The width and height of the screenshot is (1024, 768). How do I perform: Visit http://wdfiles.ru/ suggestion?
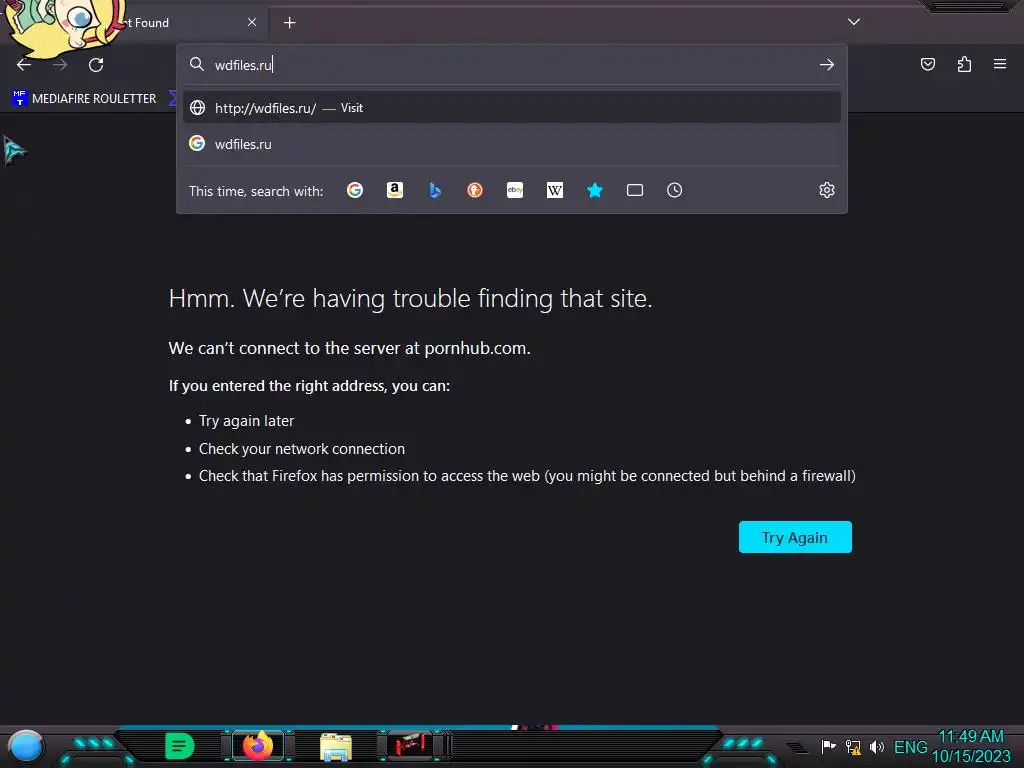click(x=512, y=108)
